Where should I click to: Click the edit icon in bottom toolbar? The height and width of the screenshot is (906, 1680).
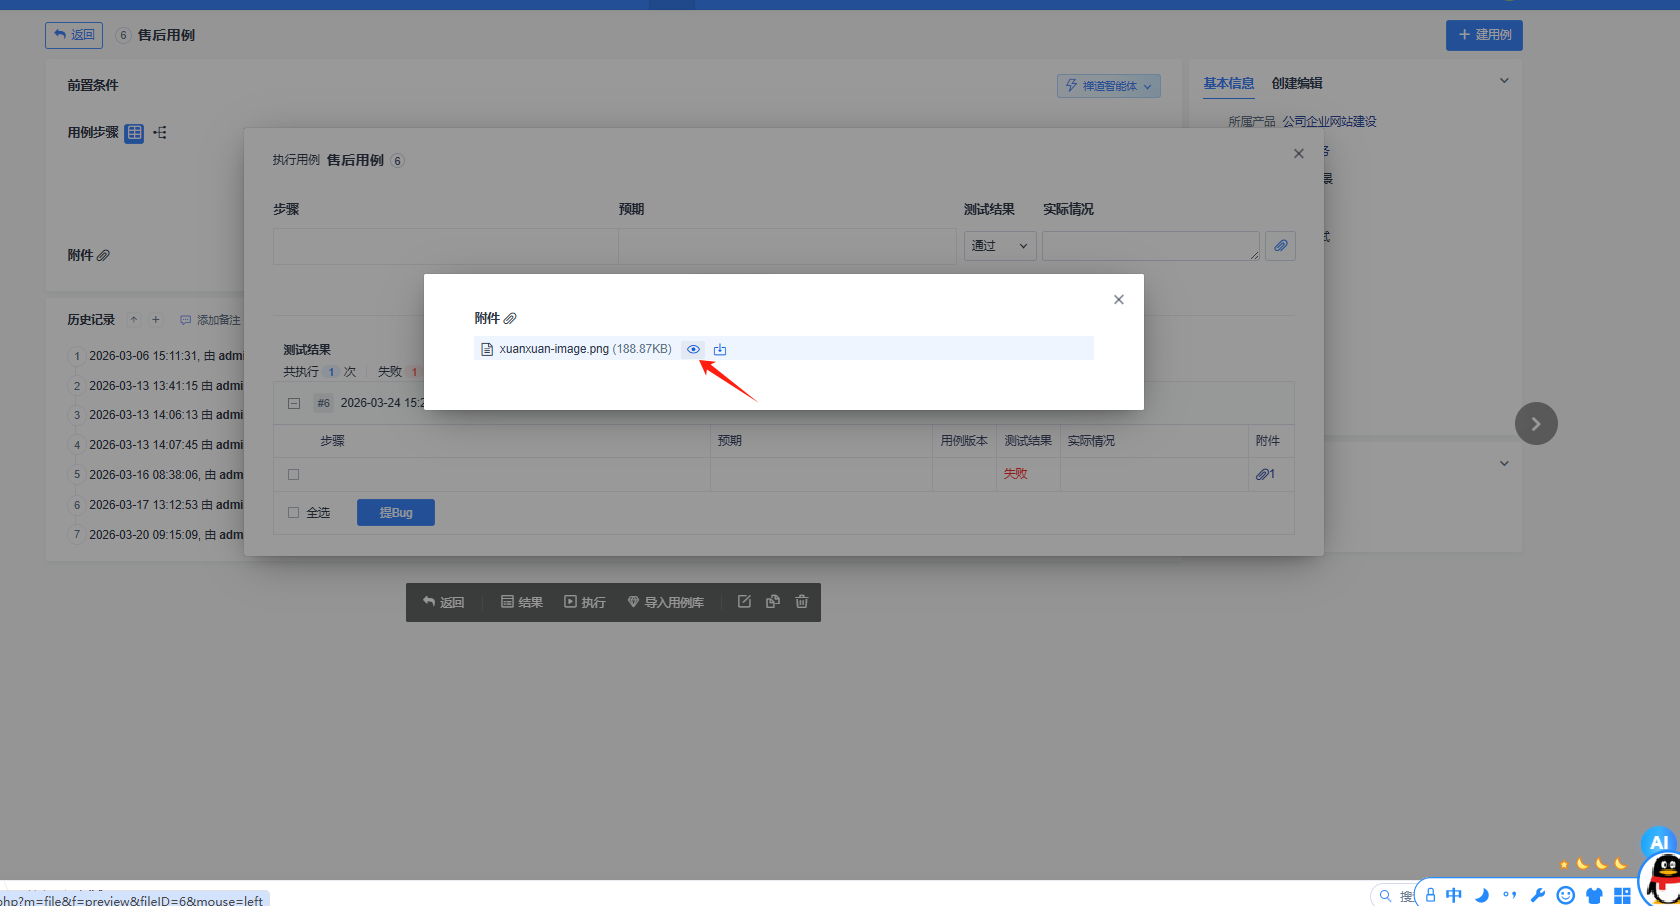coord(744,602)
